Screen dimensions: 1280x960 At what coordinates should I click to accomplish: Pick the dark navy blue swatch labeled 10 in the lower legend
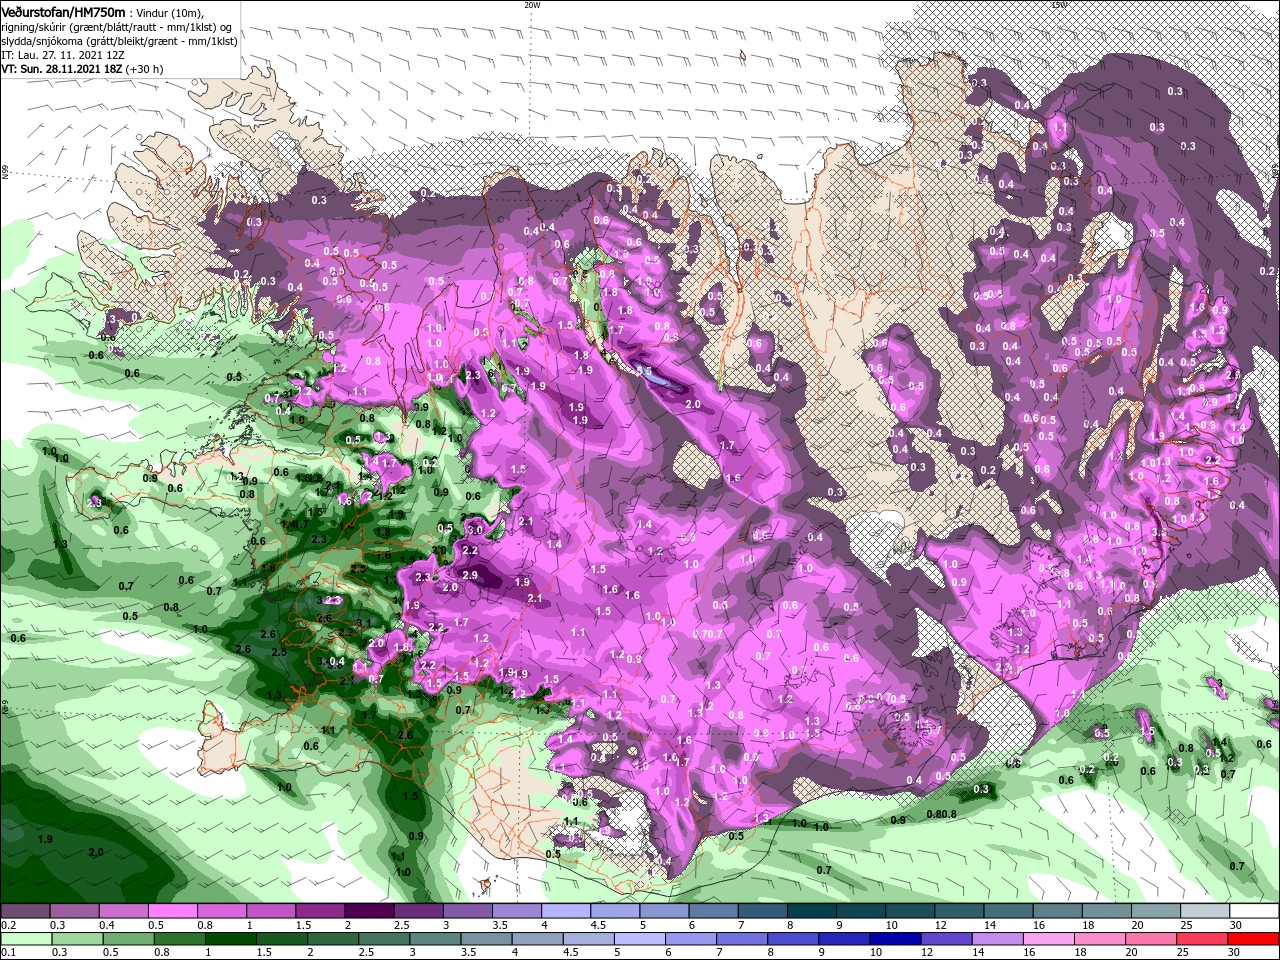coord(894,938)
